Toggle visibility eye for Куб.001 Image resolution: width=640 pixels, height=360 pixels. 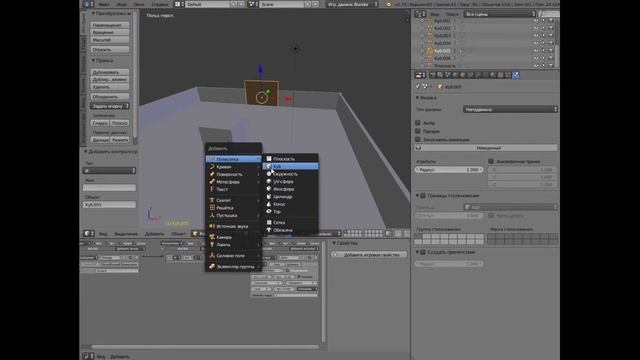tap(536, 21)
